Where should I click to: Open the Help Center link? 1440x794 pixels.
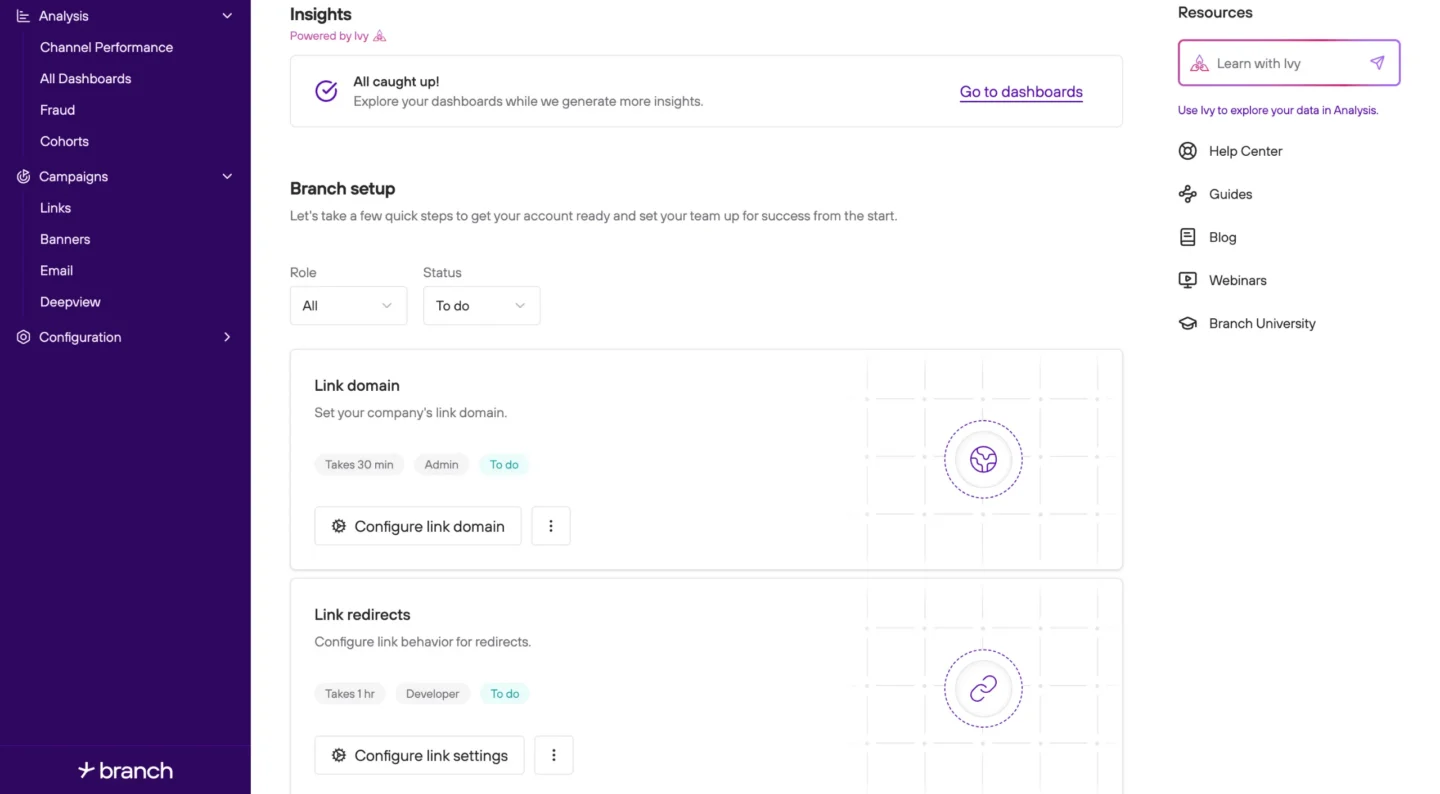point(1245,151)
